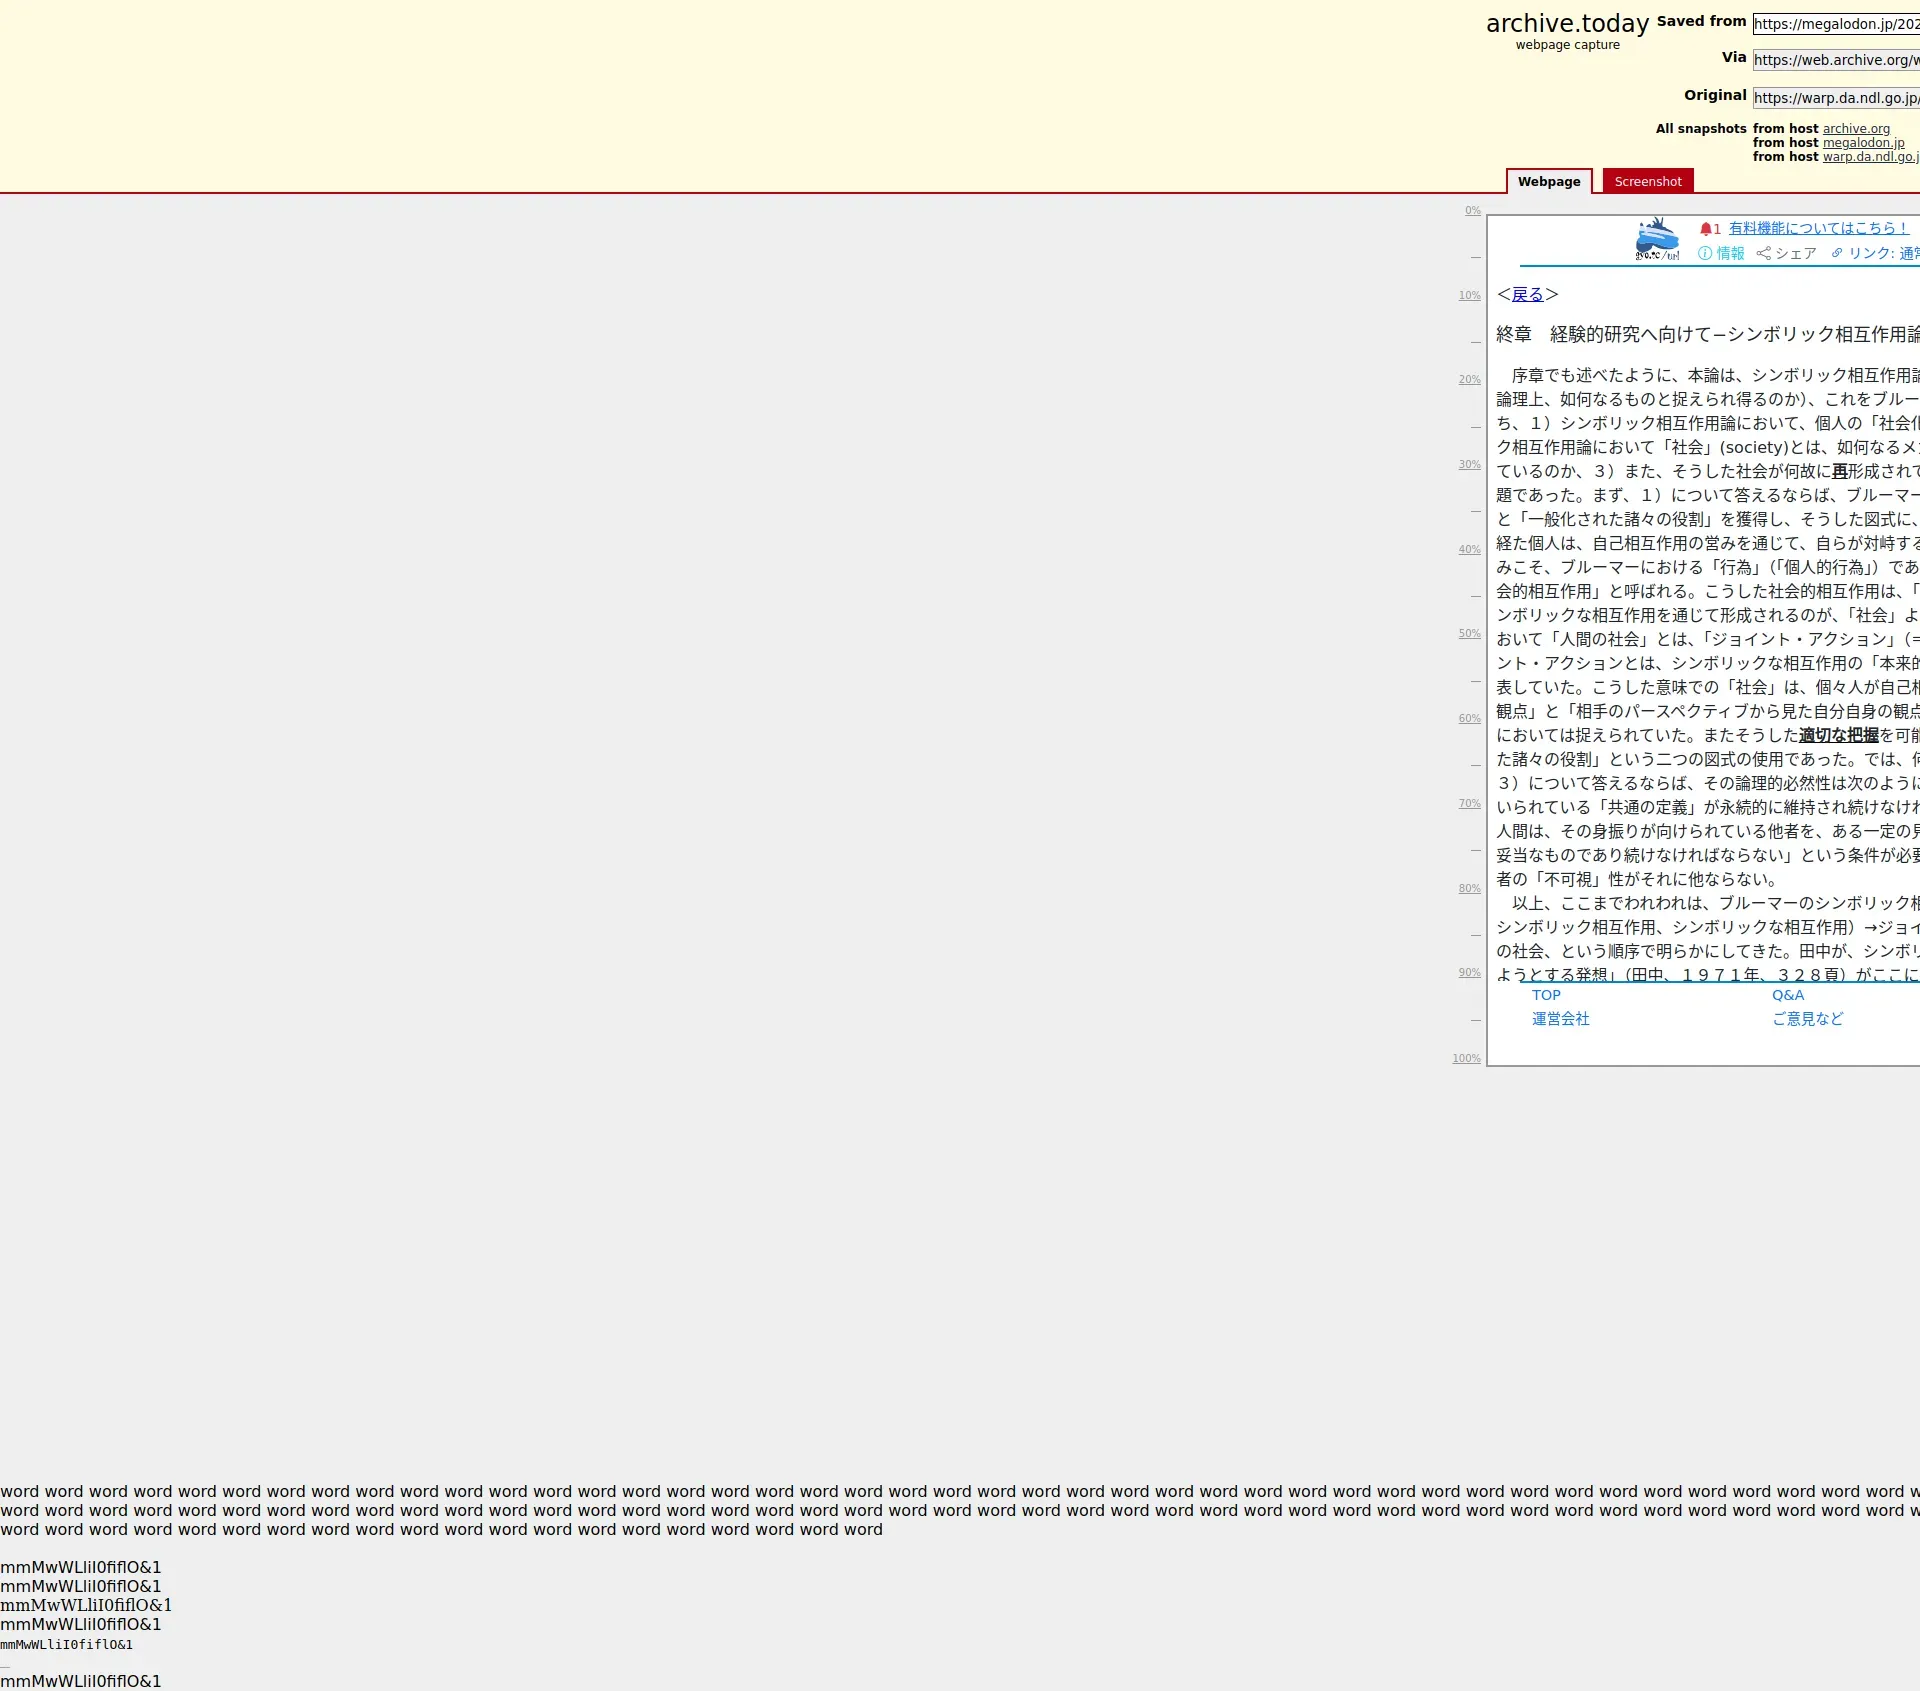Select the Webpage tab
This screenshot has width=1920, height=1691.
pos(1548,182)
